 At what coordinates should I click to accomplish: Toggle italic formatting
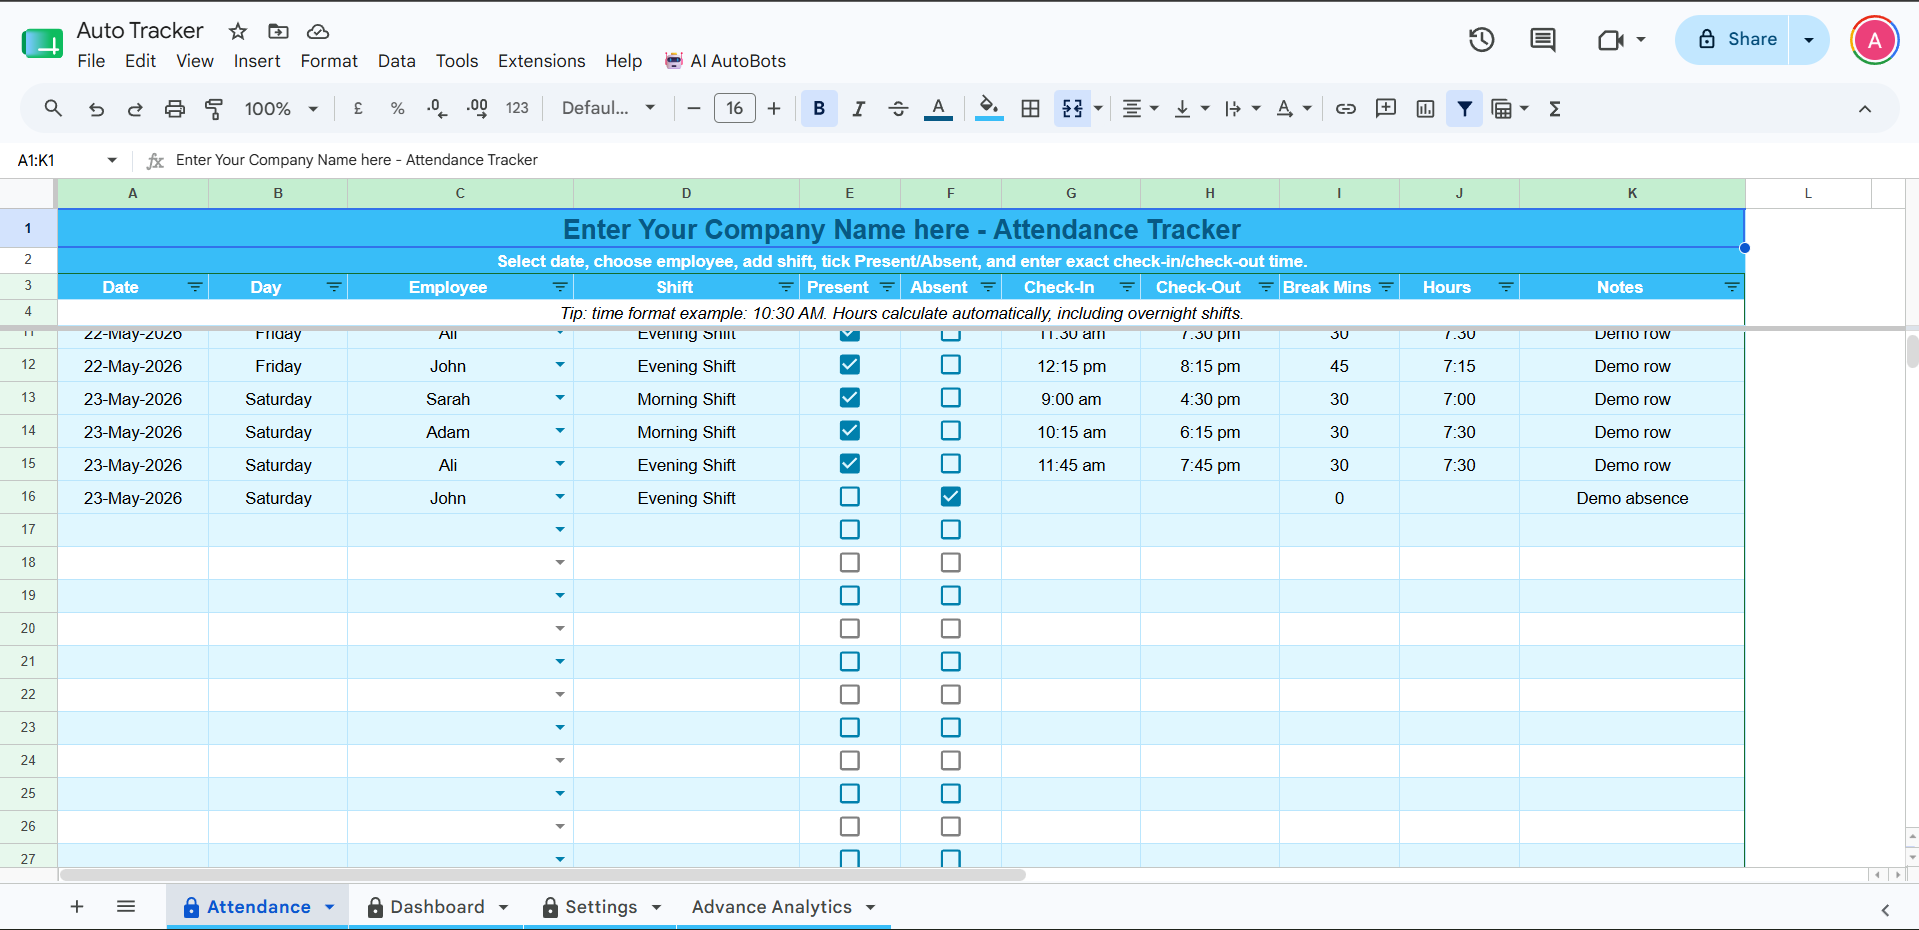point(858,108)
